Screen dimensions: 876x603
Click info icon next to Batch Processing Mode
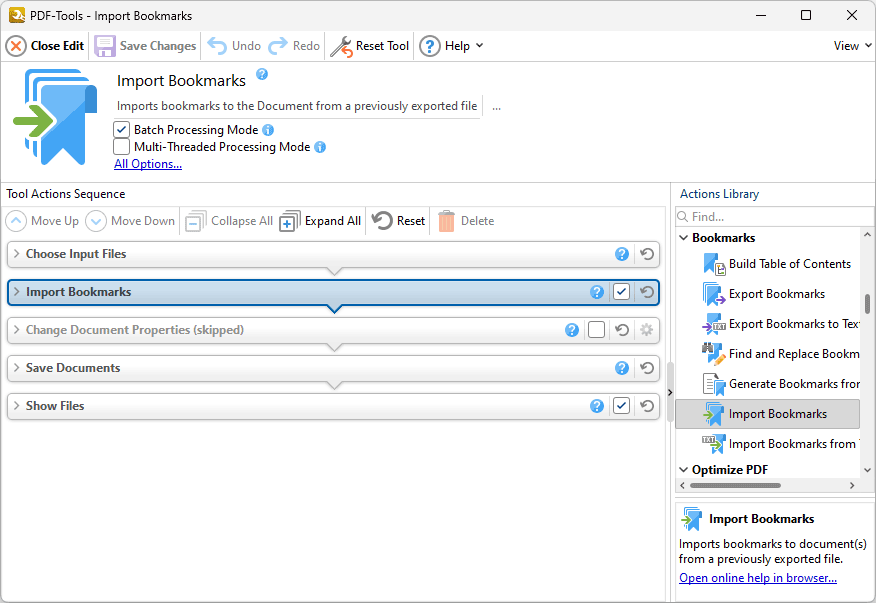268,130
